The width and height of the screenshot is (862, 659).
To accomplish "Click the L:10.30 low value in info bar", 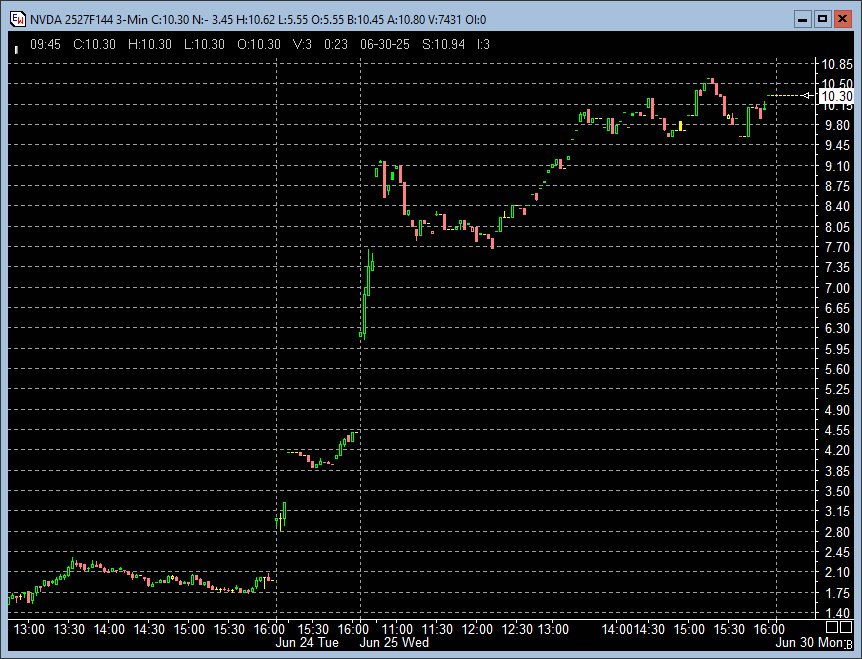I will 204,45.
